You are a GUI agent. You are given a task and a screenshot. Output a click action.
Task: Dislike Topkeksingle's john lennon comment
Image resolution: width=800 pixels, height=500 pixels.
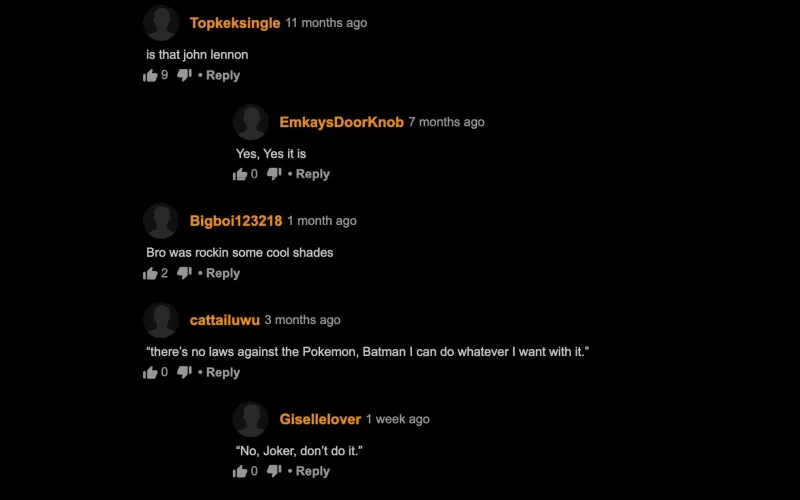pos(184,76)
